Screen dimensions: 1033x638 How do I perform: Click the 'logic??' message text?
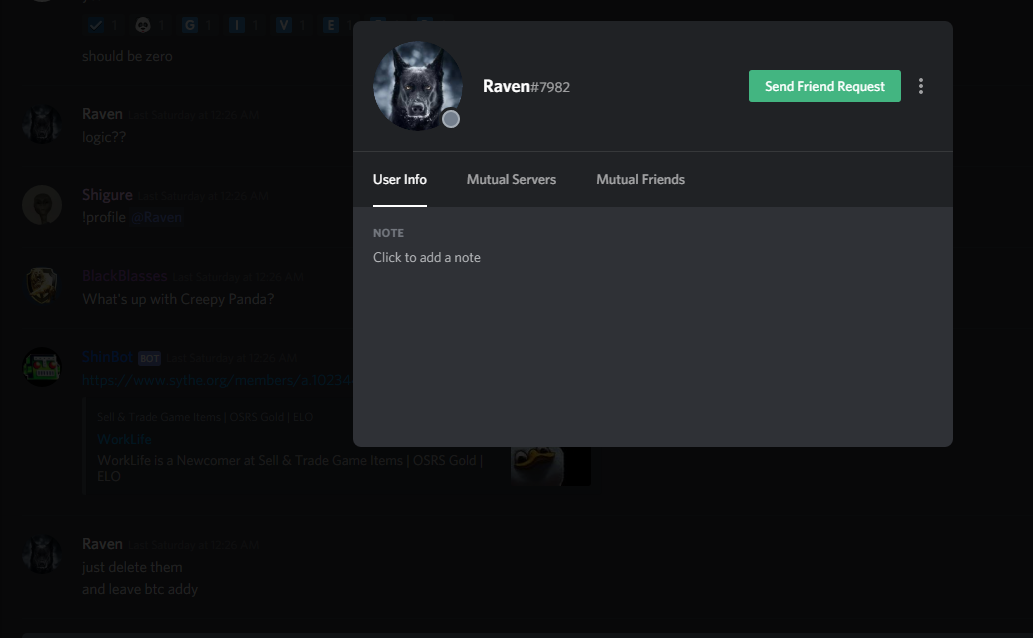103,137
